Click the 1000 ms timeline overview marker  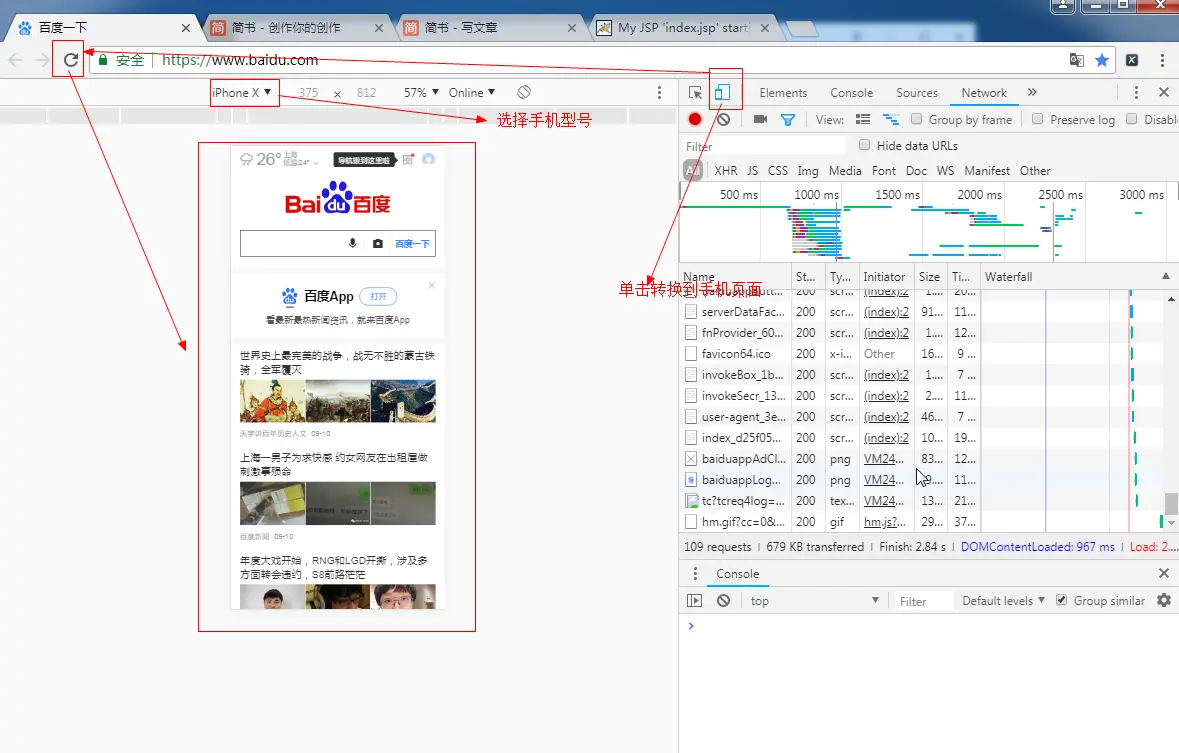point(816,194)
